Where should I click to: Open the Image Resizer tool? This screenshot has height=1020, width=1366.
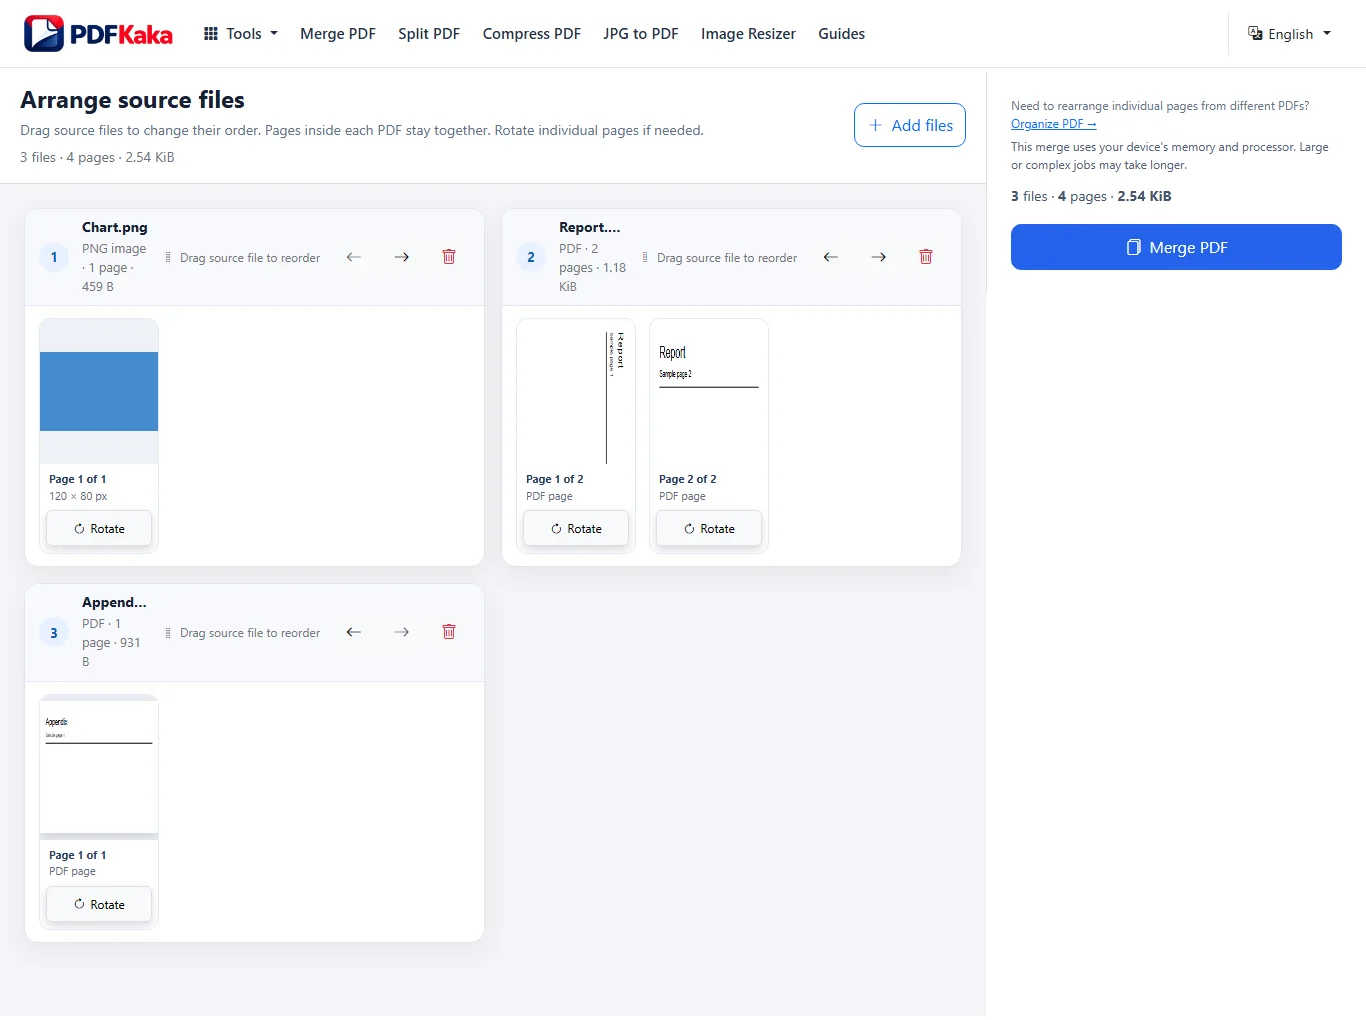pos(748,34)
